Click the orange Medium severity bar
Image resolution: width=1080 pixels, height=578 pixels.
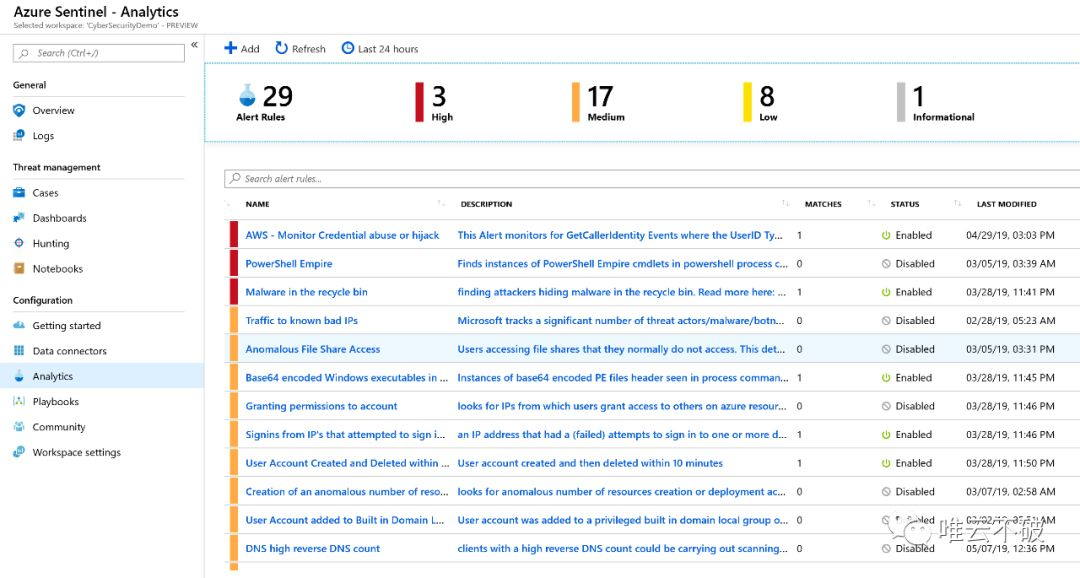click(x=576, y=102)
